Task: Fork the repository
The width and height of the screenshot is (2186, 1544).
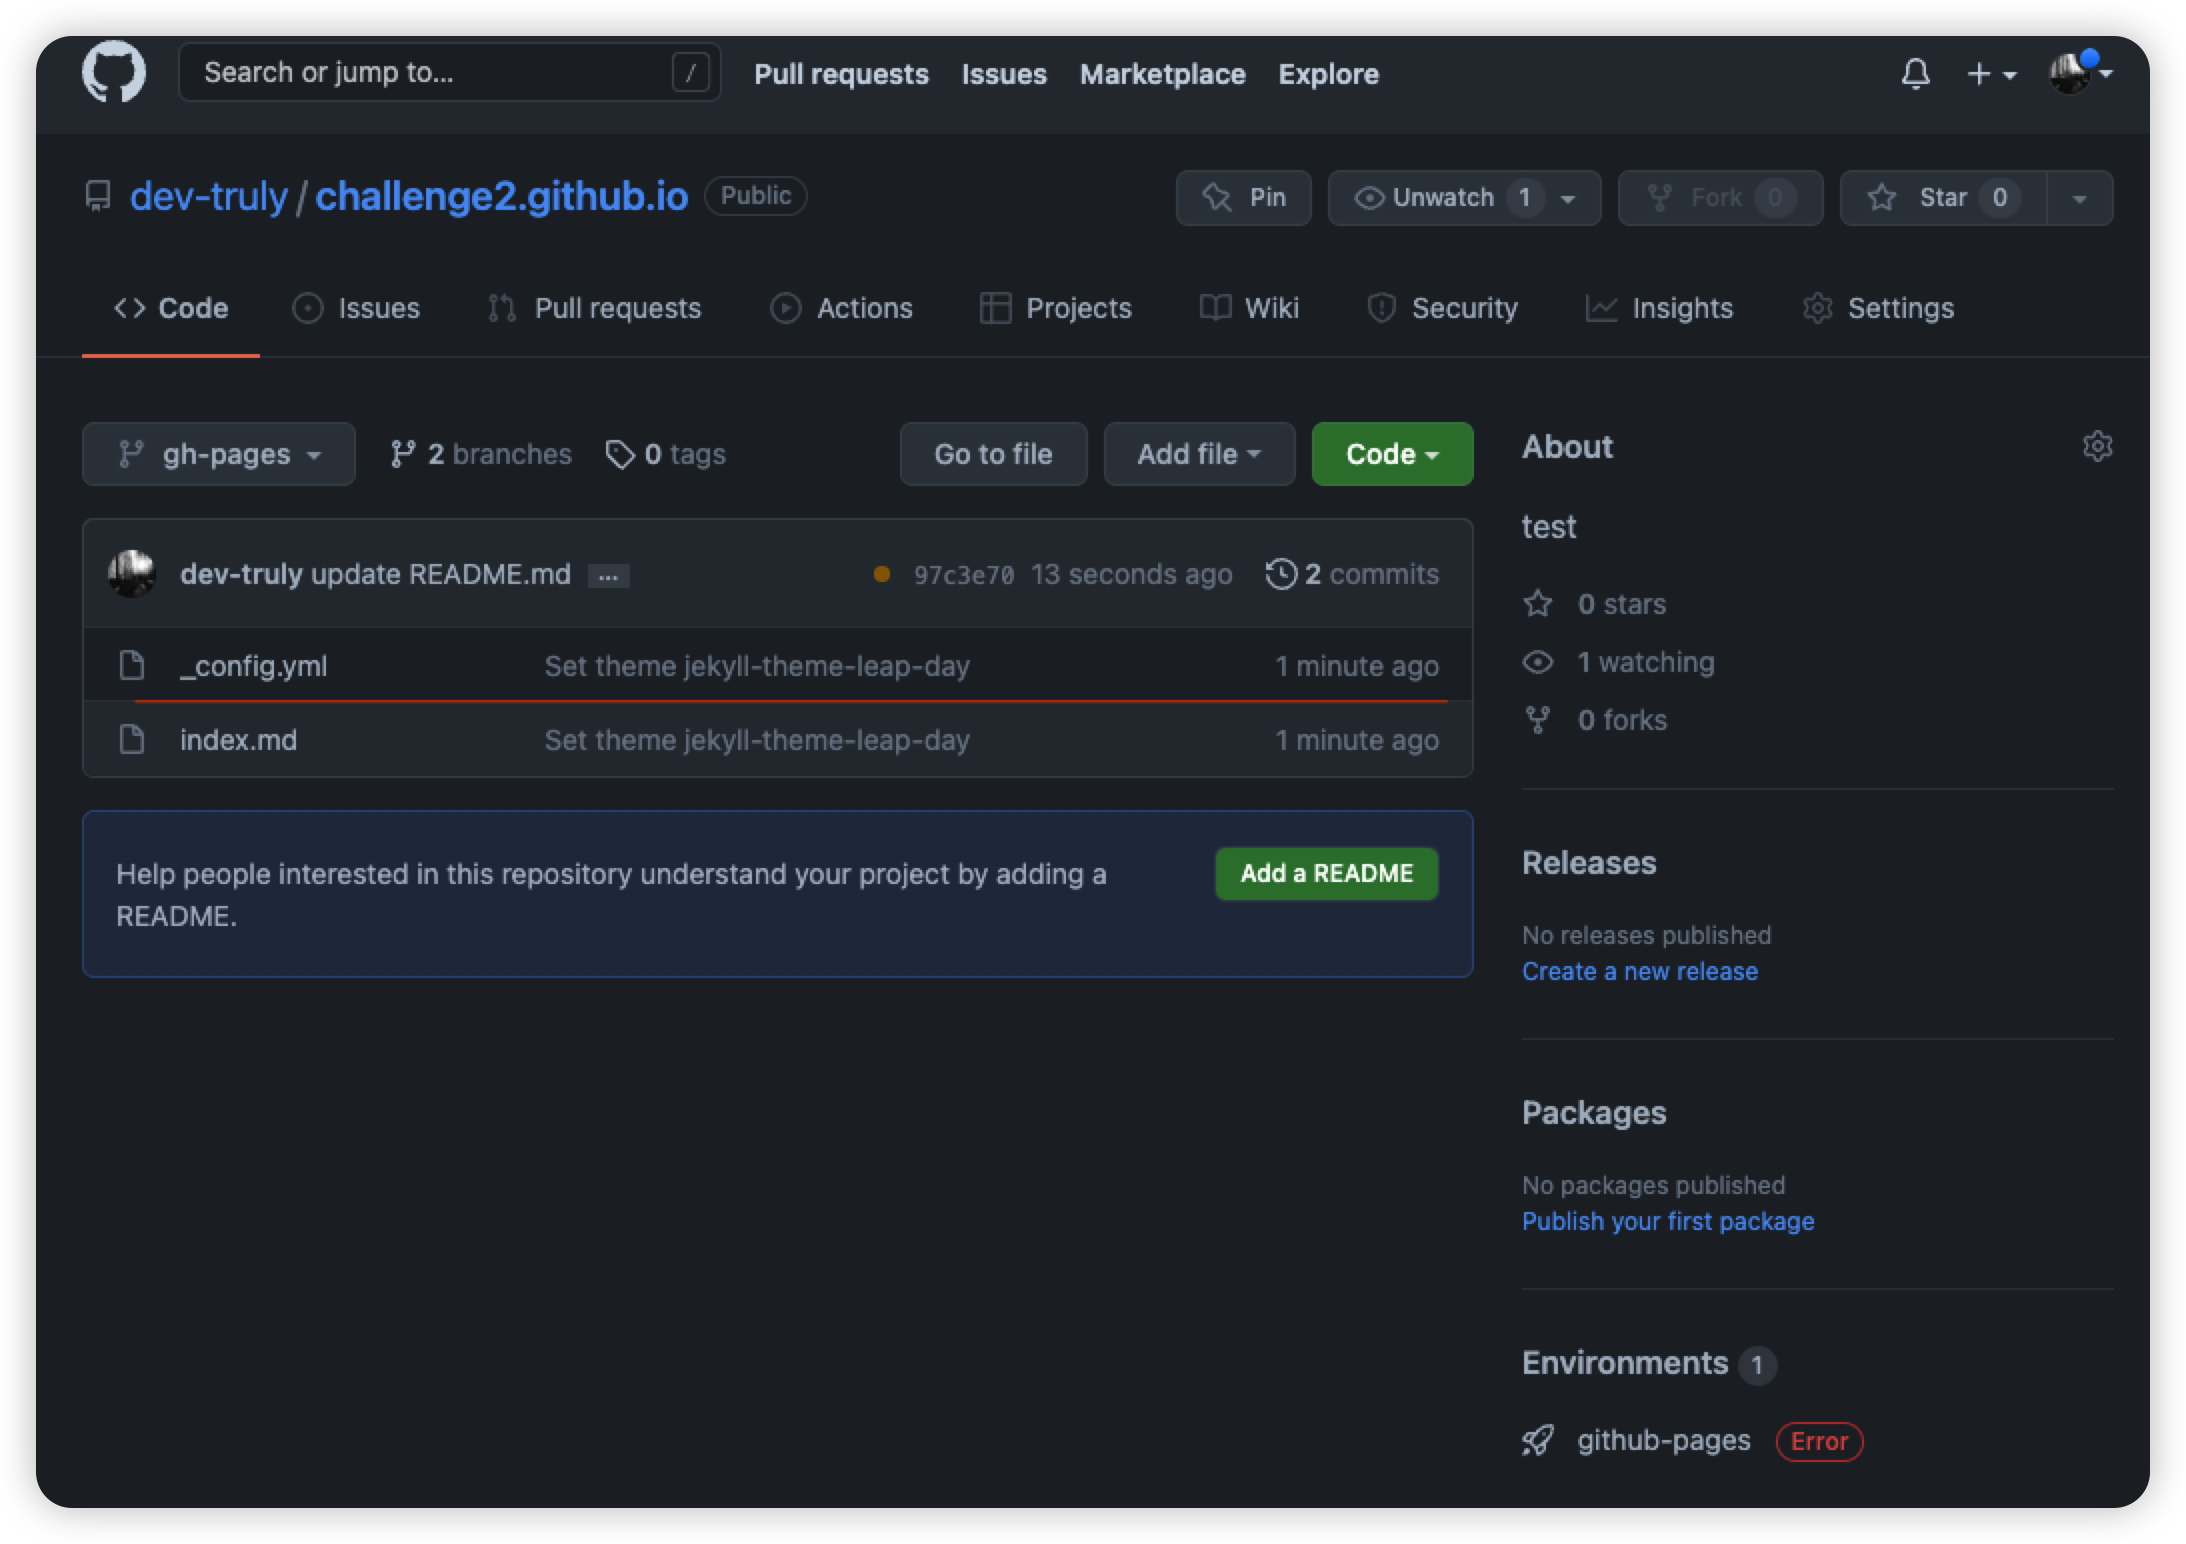Action: point(1718,197)
